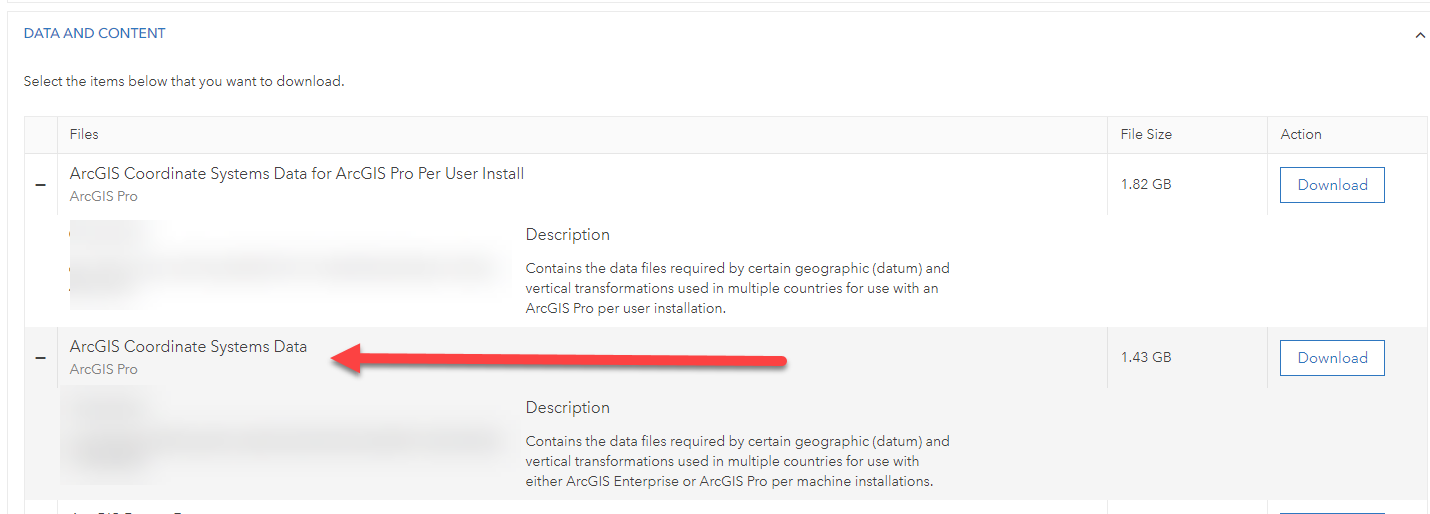Click the second row's Description heading
1430x514 pixels.
(x=567, y=408)
